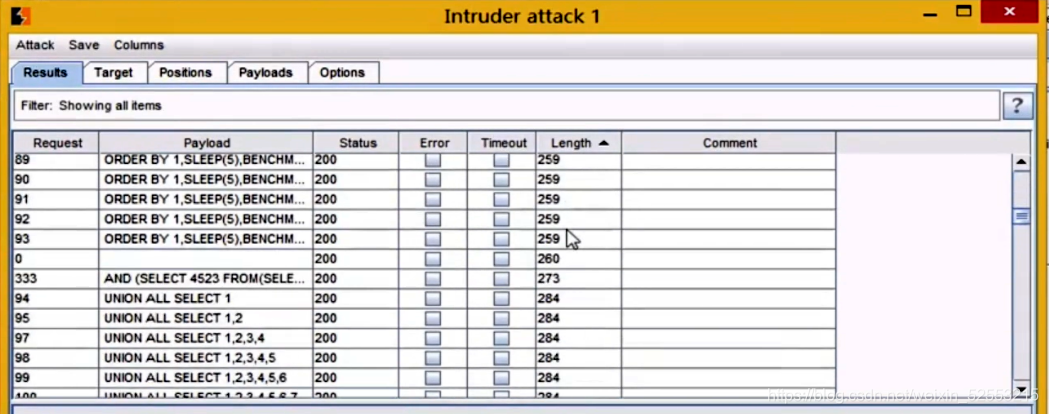Click the filter bar showing all items
This screenshot has width=1049, height=414.
point(506,106)
